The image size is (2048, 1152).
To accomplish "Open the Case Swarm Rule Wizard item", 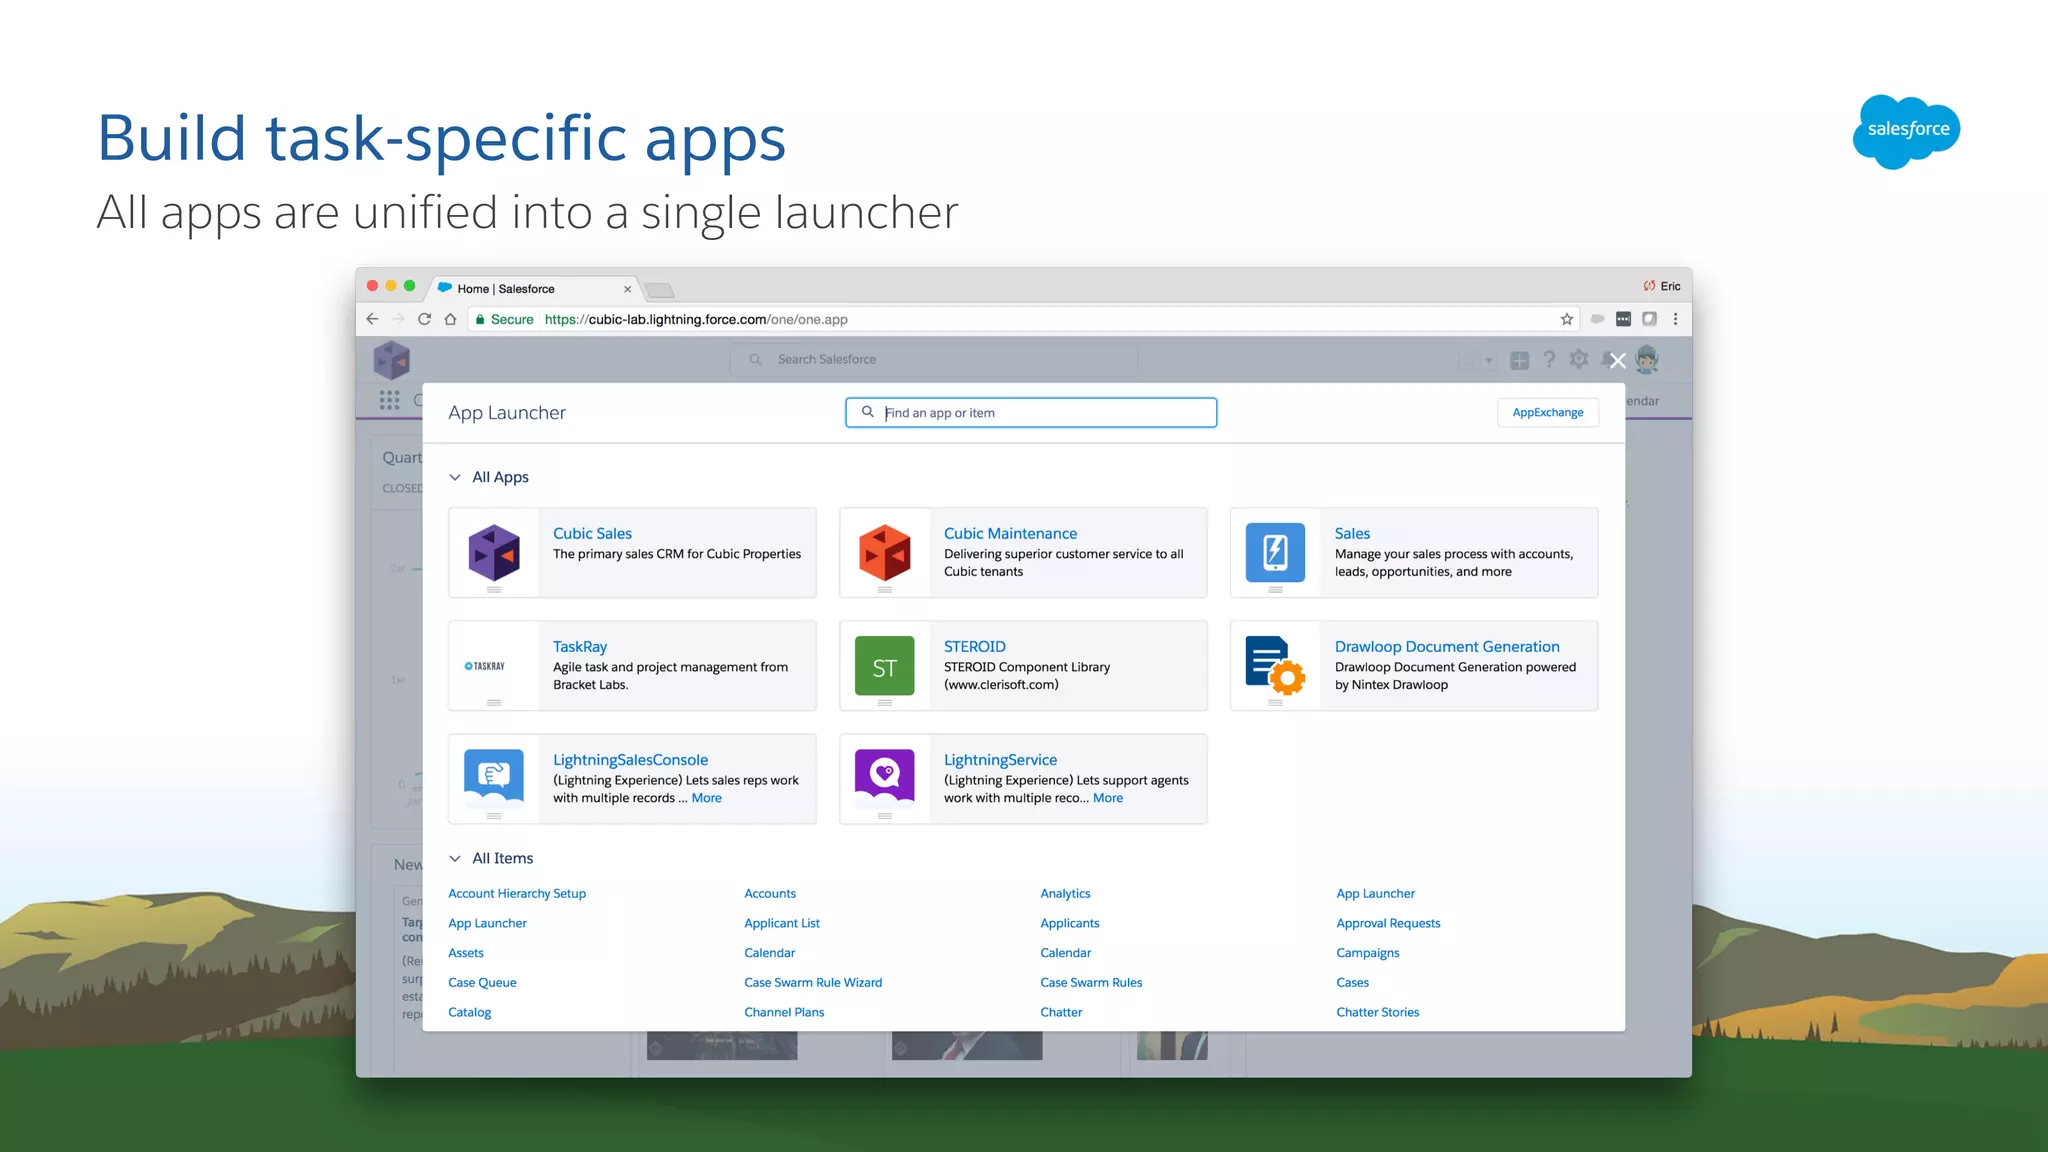I will pyautogui.click(x=813, y=983).
